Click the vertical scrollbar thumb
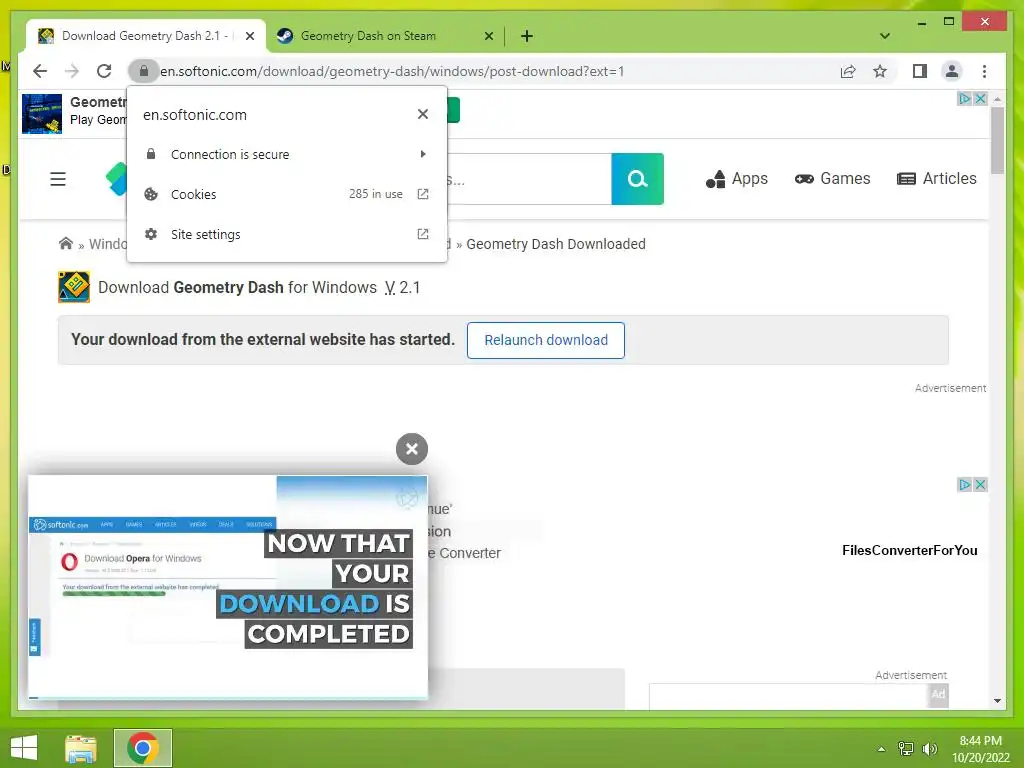 coord(997,140)
